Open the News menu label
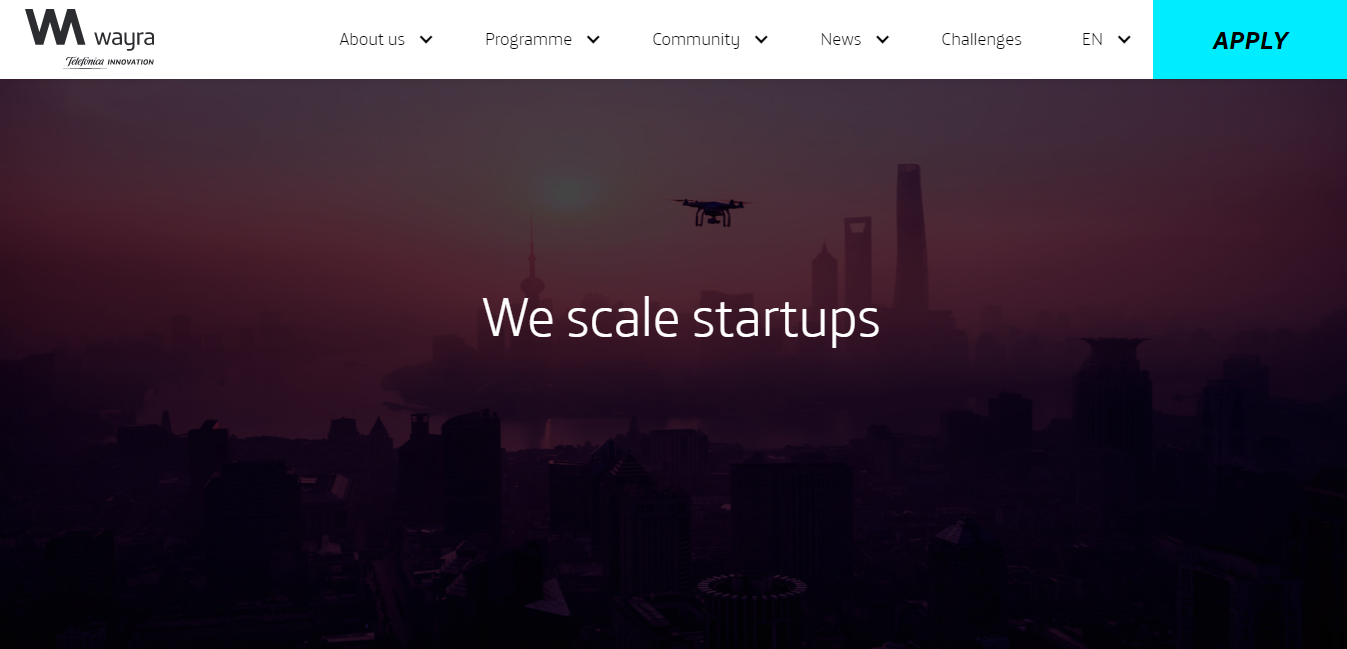1347x649 pixels. pyautogui.click(x=840, y=39)
